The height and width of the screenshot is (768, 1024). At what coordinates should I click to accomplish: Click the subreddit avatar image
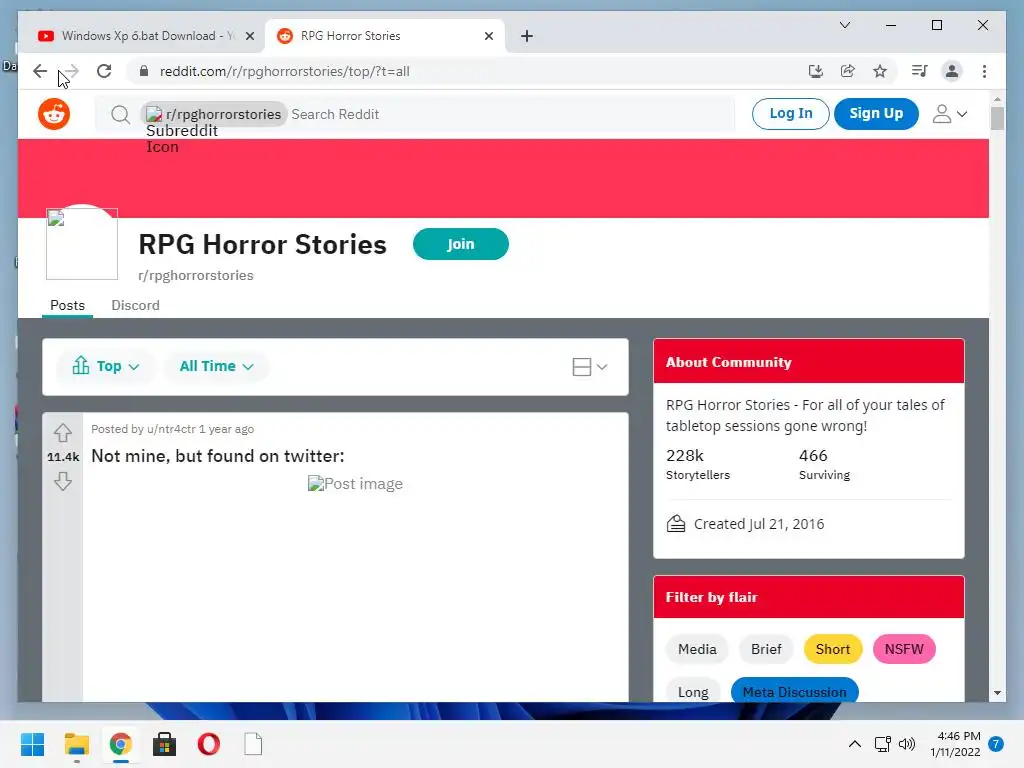pyautogui.click(x=82, y=244)
